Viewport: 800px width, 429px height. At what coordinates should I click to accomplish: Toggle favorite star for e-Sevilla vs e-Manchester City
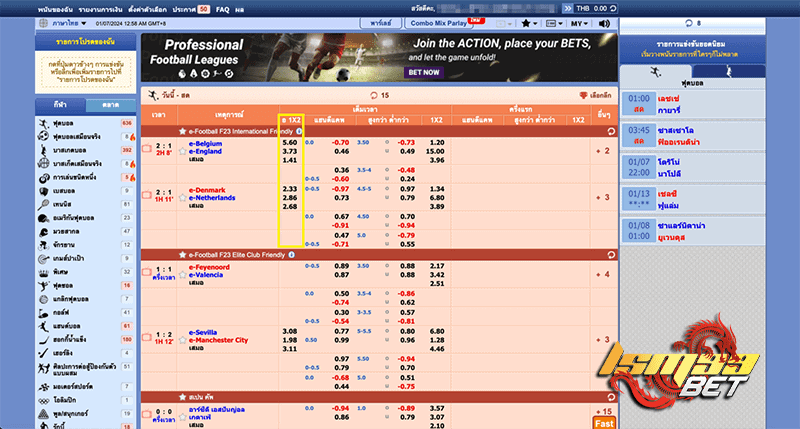click(x=183, y=340)
